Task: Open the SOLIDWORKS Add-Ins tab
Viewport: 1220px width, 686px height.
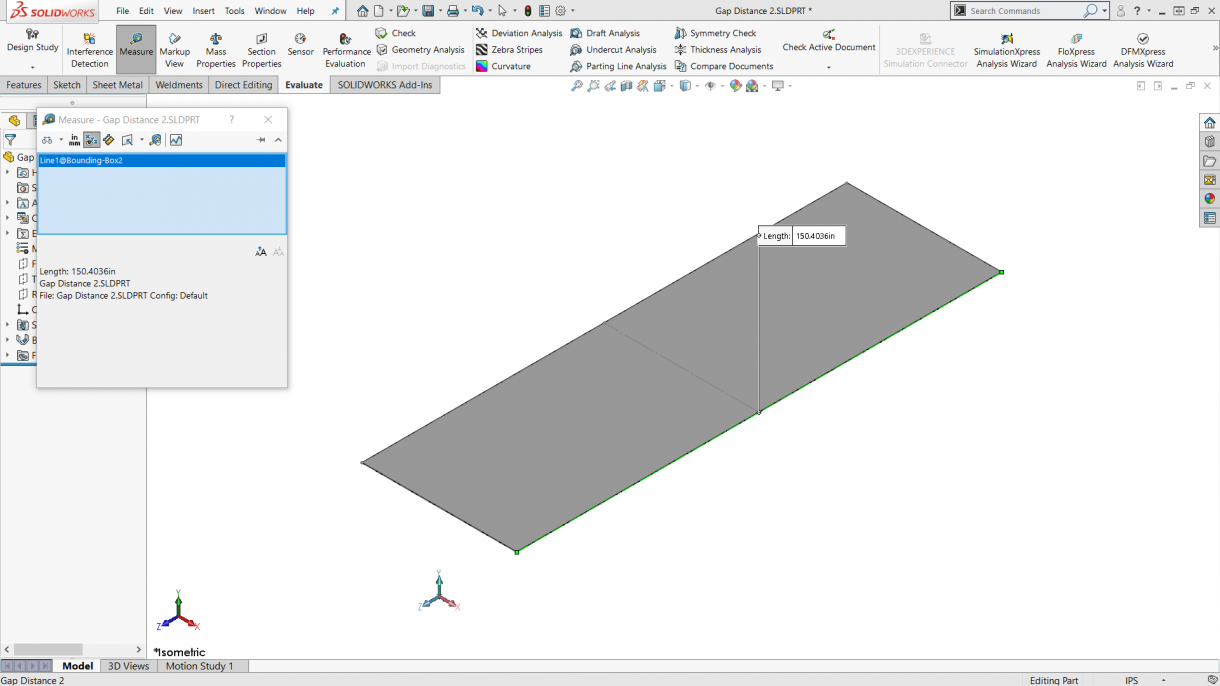Action: (385, 85)
